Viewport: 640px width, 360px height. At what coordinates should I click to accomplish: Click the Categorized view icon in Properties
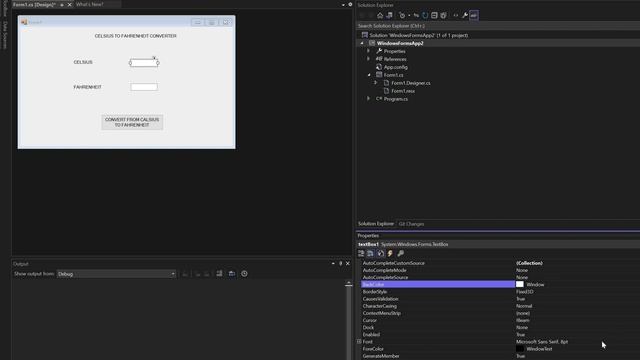361,253
